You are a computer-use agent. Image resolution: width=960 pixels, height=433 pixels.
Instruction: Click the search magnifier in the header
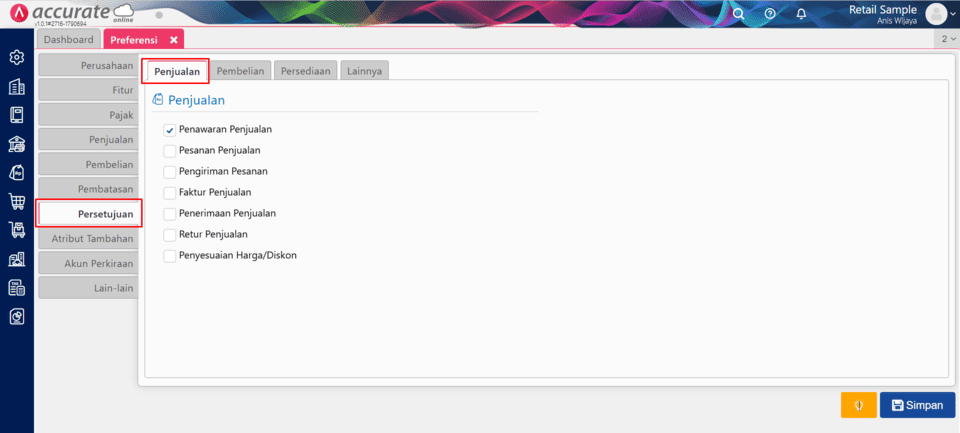point(739,14)
